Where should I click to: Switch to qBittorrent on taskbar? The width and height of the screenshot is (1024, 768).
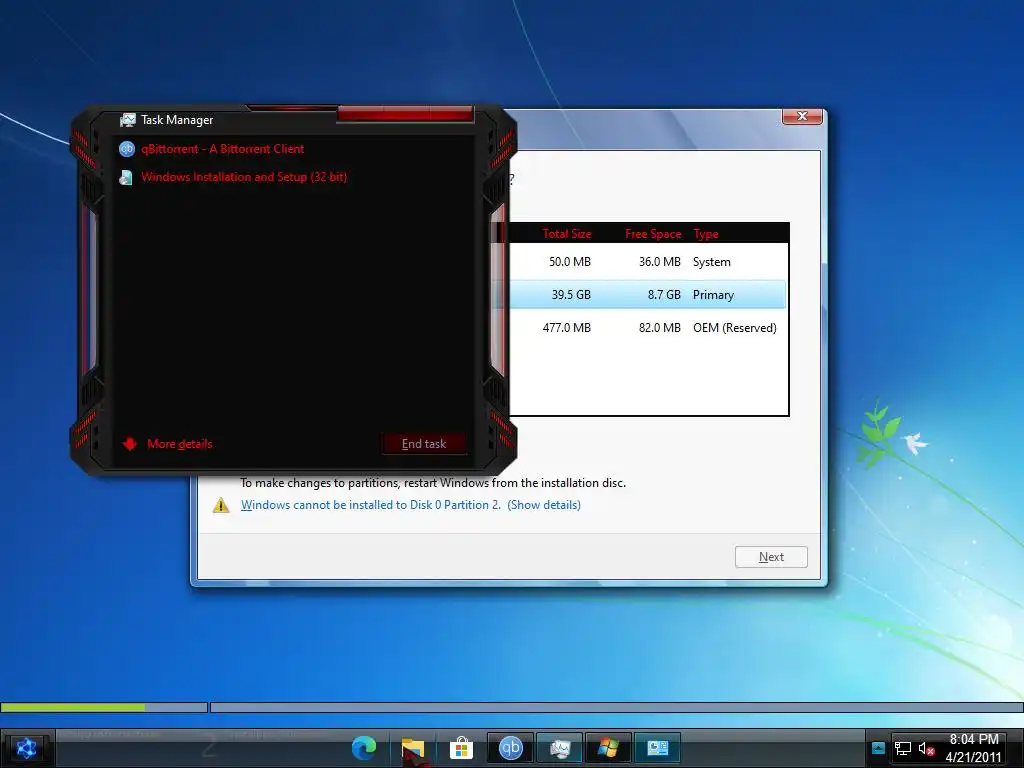pyautogui.click(x=511, y=748)
